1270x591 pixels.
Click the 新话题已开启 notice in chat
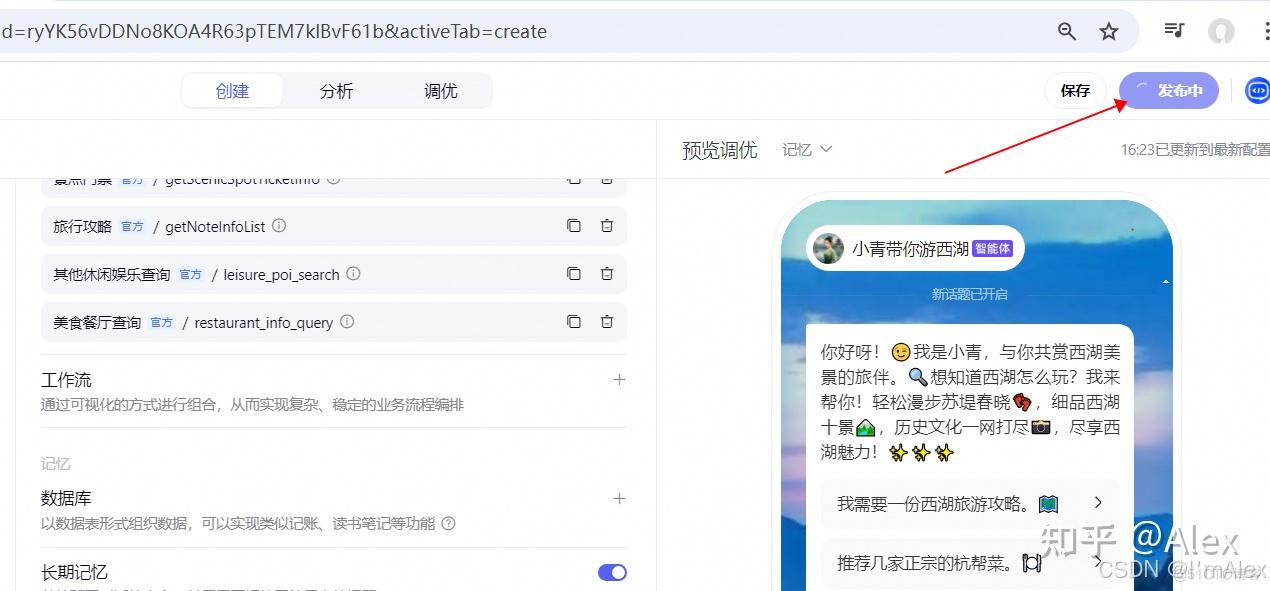point(969,294)
